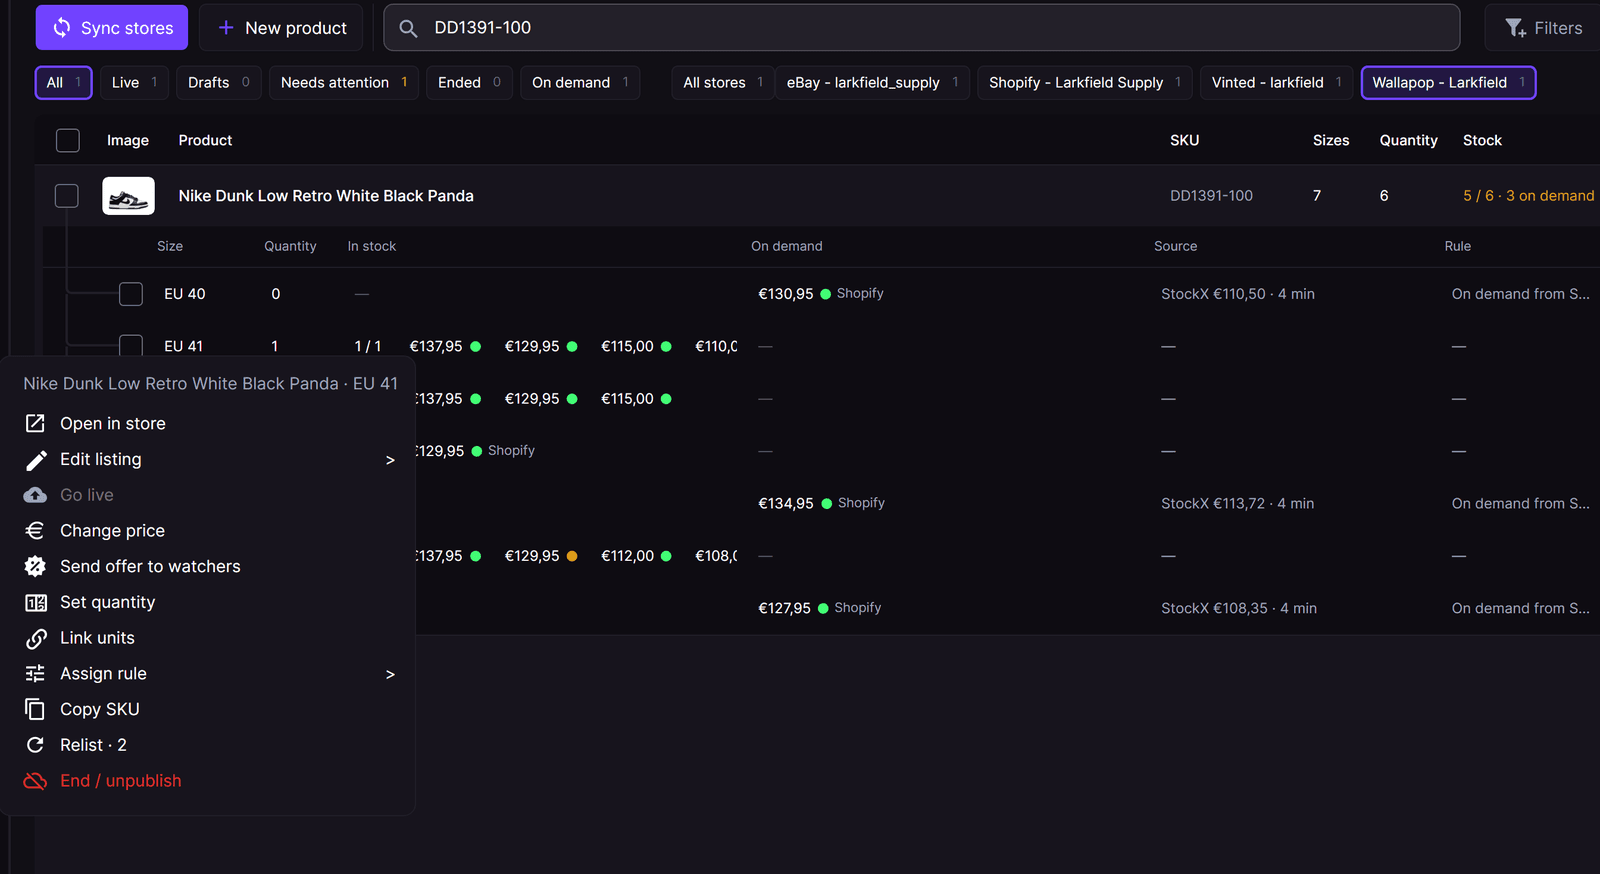The width and height of the screenshot is (1600, 874).
Task: Open the On demand tab
Action: tap(580, 83)
